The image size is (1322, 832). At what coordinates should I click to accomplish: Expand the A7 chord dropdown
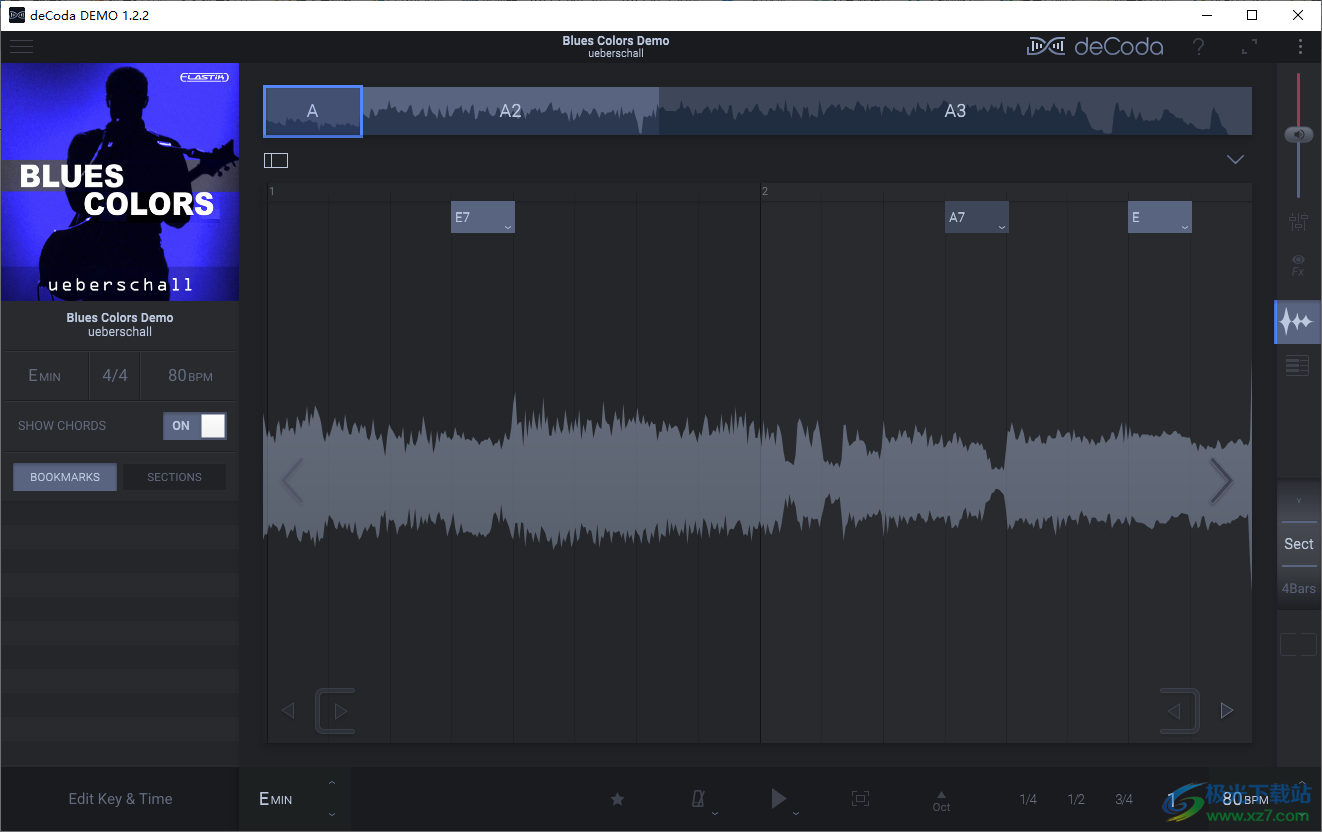click(1002, 228)
